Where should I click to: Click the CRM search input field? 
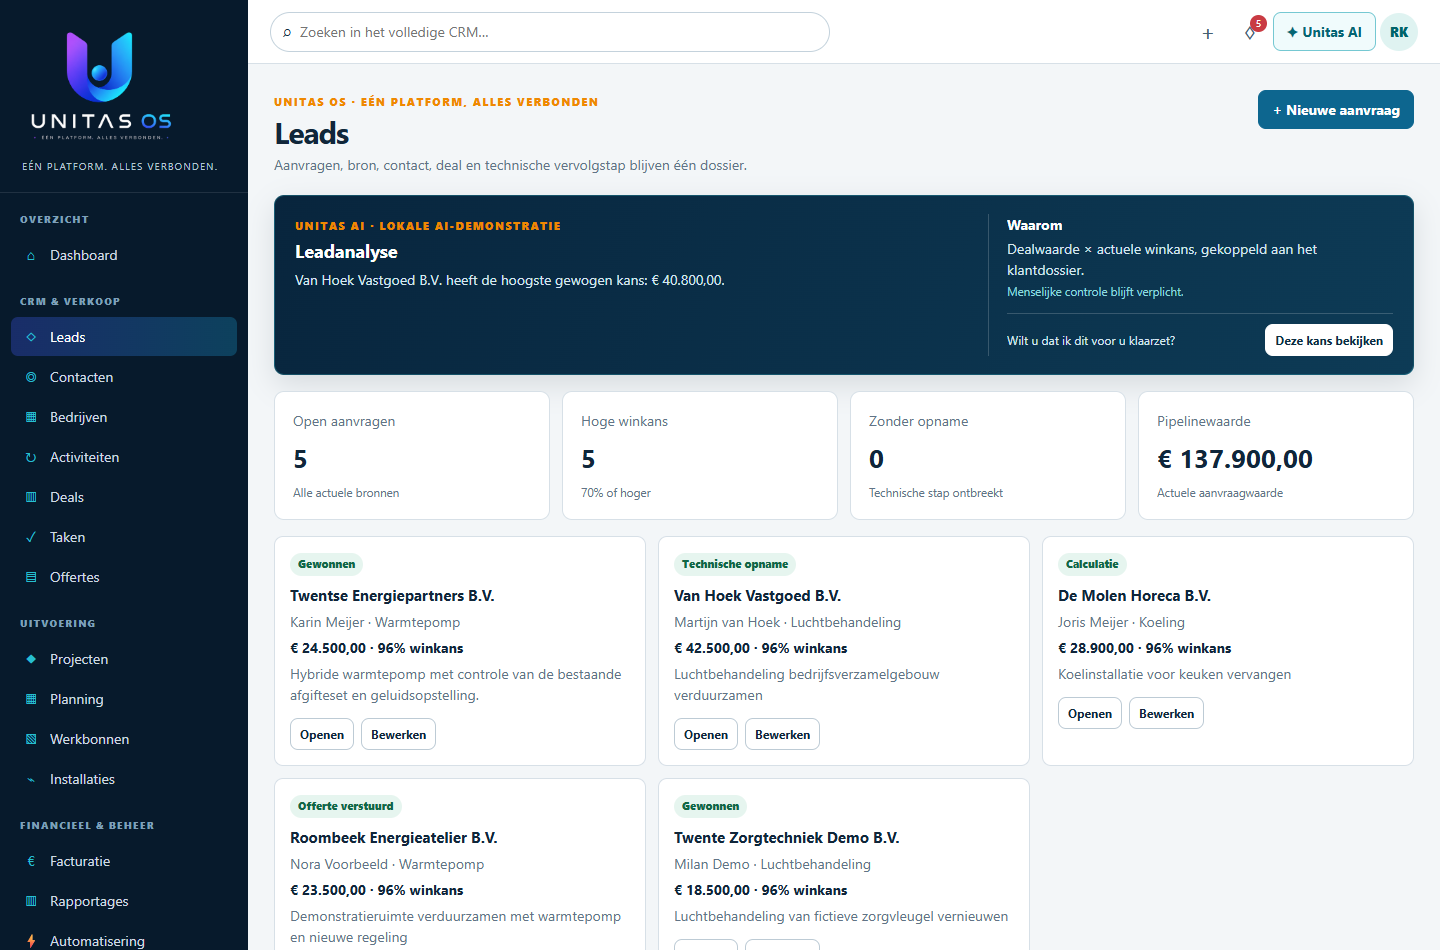pyautogui.click(x=550, y=32)
